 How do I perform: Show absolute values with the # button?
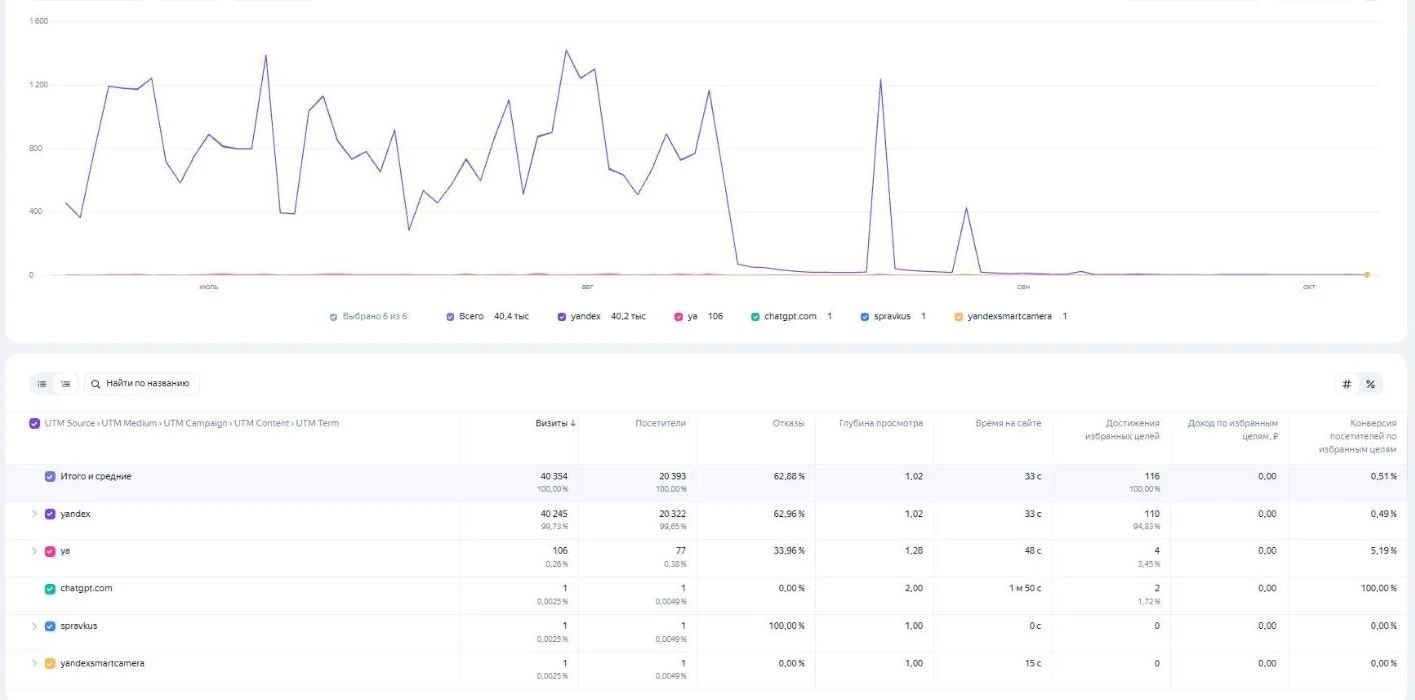(1347, 384)
